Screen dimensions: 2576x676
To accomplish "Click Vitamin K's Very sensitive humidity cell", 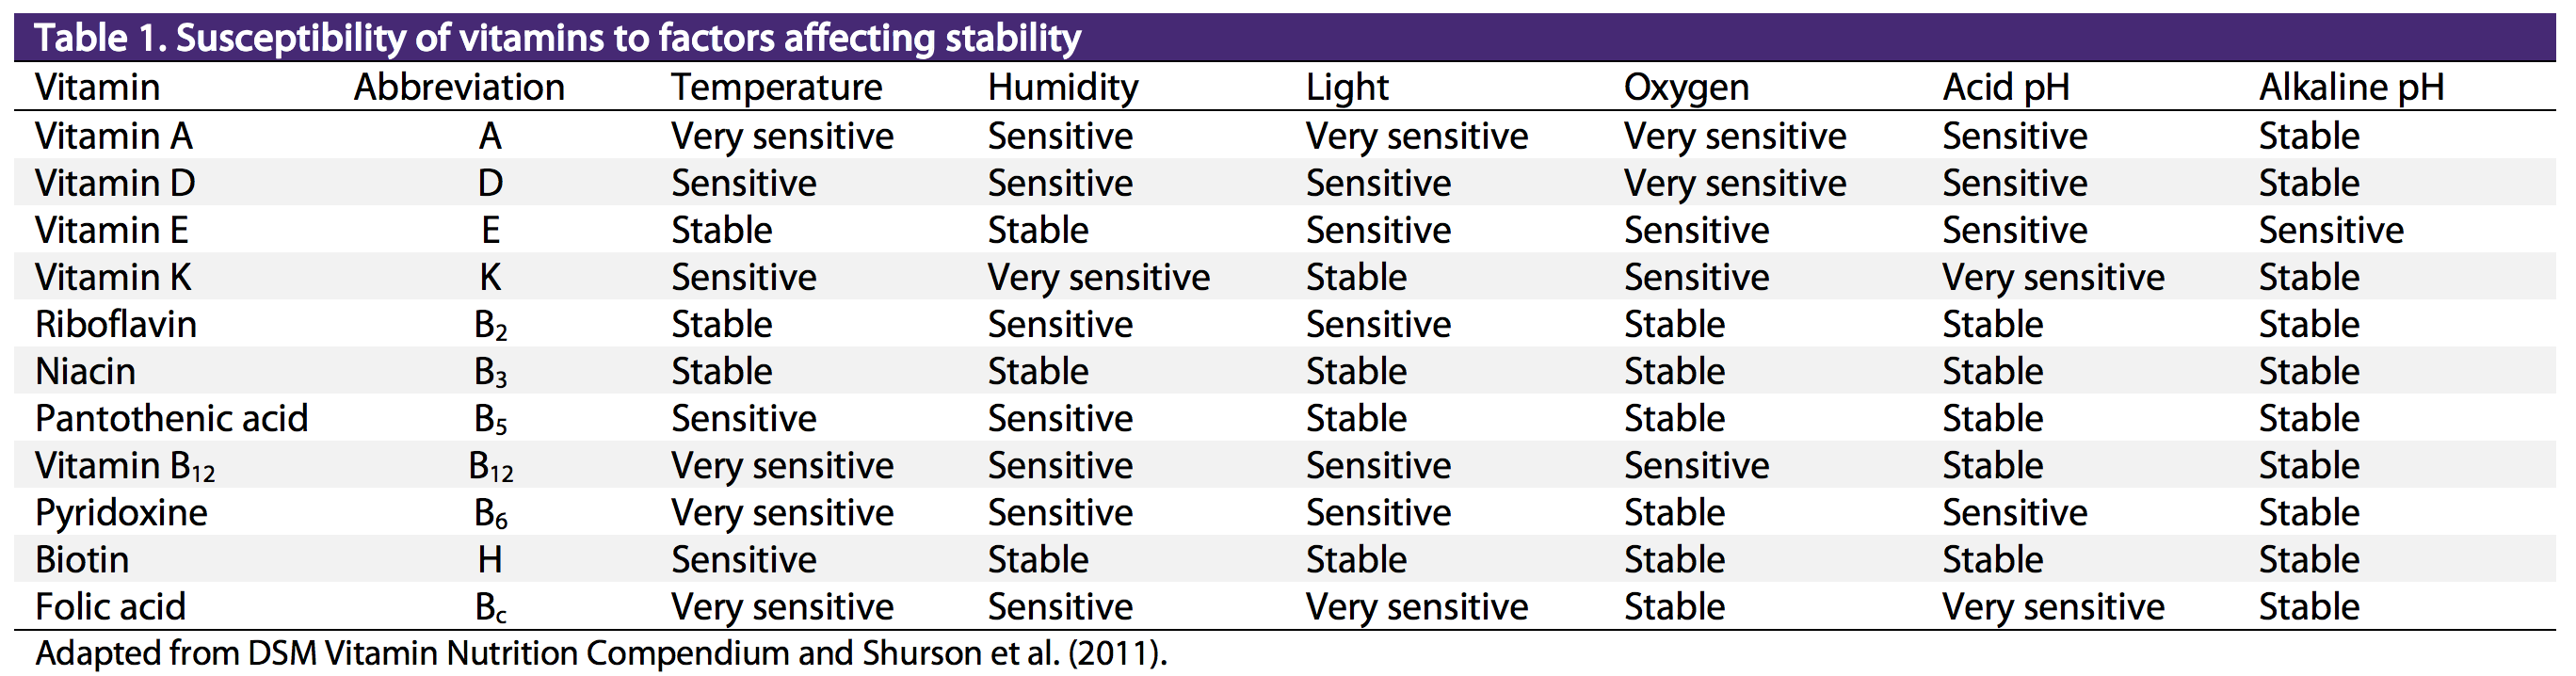I will point(1098,277).
